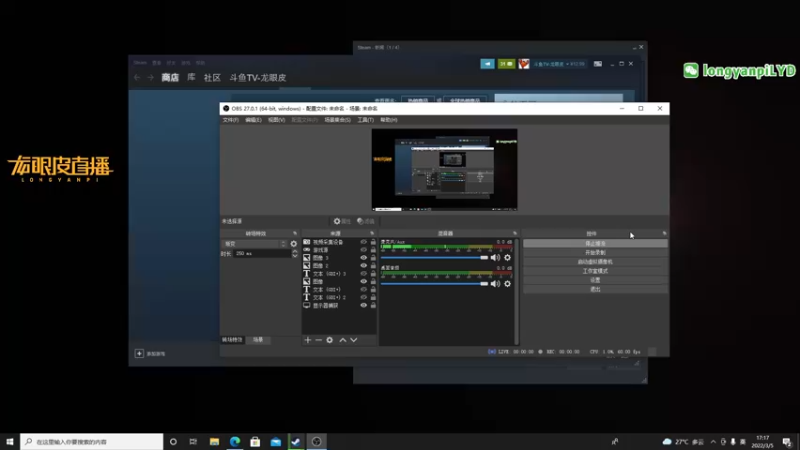Open desktop audio settings gear
Screen dimensions: 800x450
[x=507, y=284]
